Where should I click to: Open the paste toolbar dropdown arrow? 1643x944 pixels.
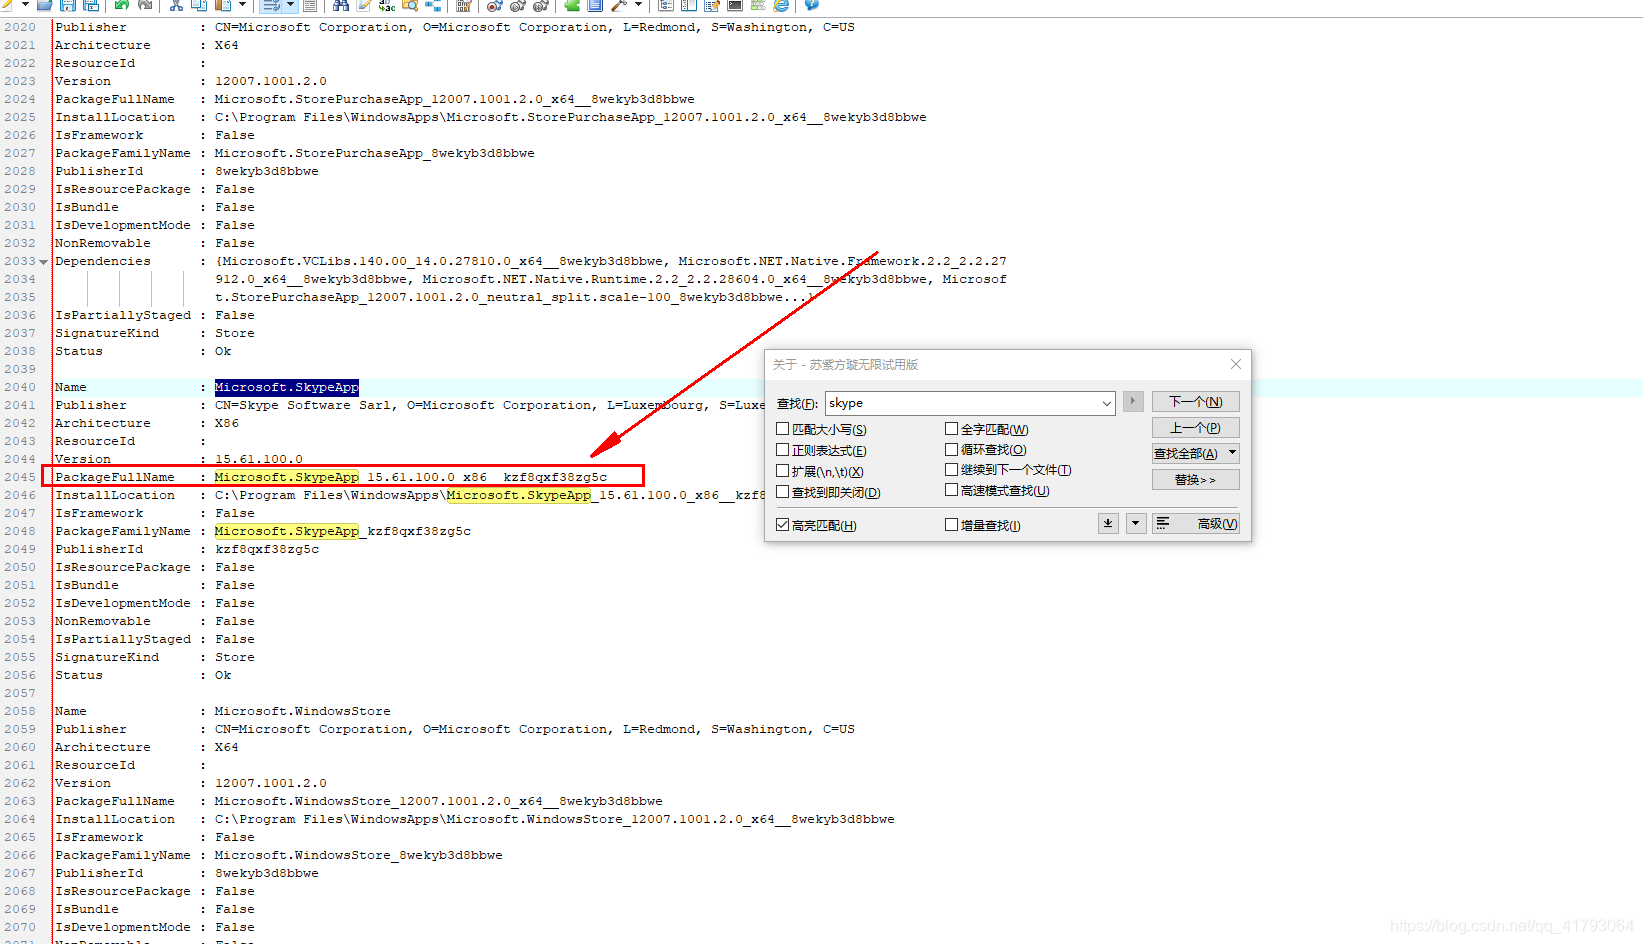[242, 5]
